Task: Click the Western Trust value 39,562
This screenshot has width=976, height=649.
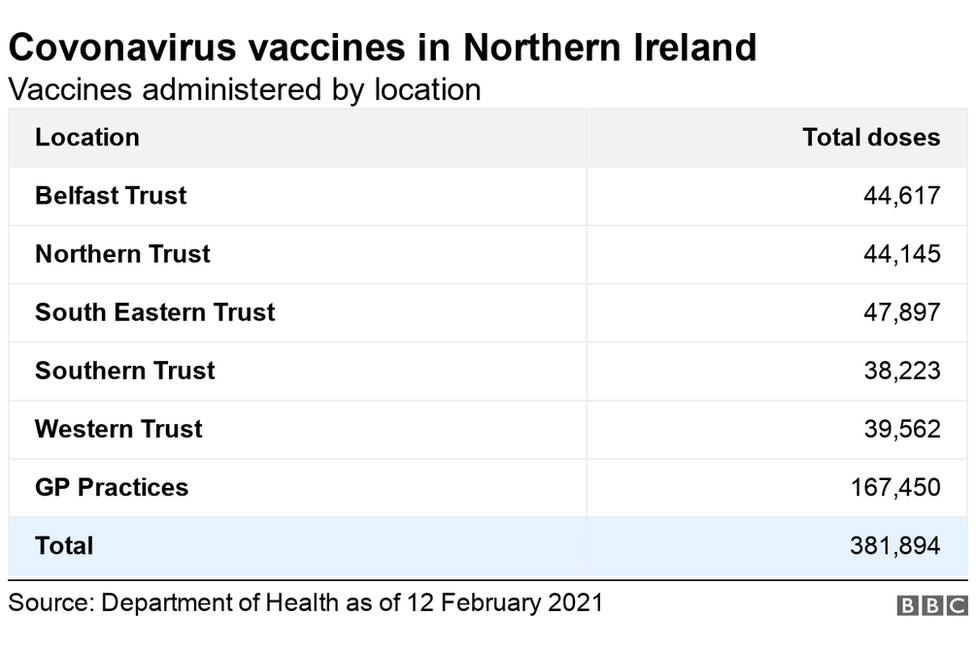Action: [x=901, y=429]
